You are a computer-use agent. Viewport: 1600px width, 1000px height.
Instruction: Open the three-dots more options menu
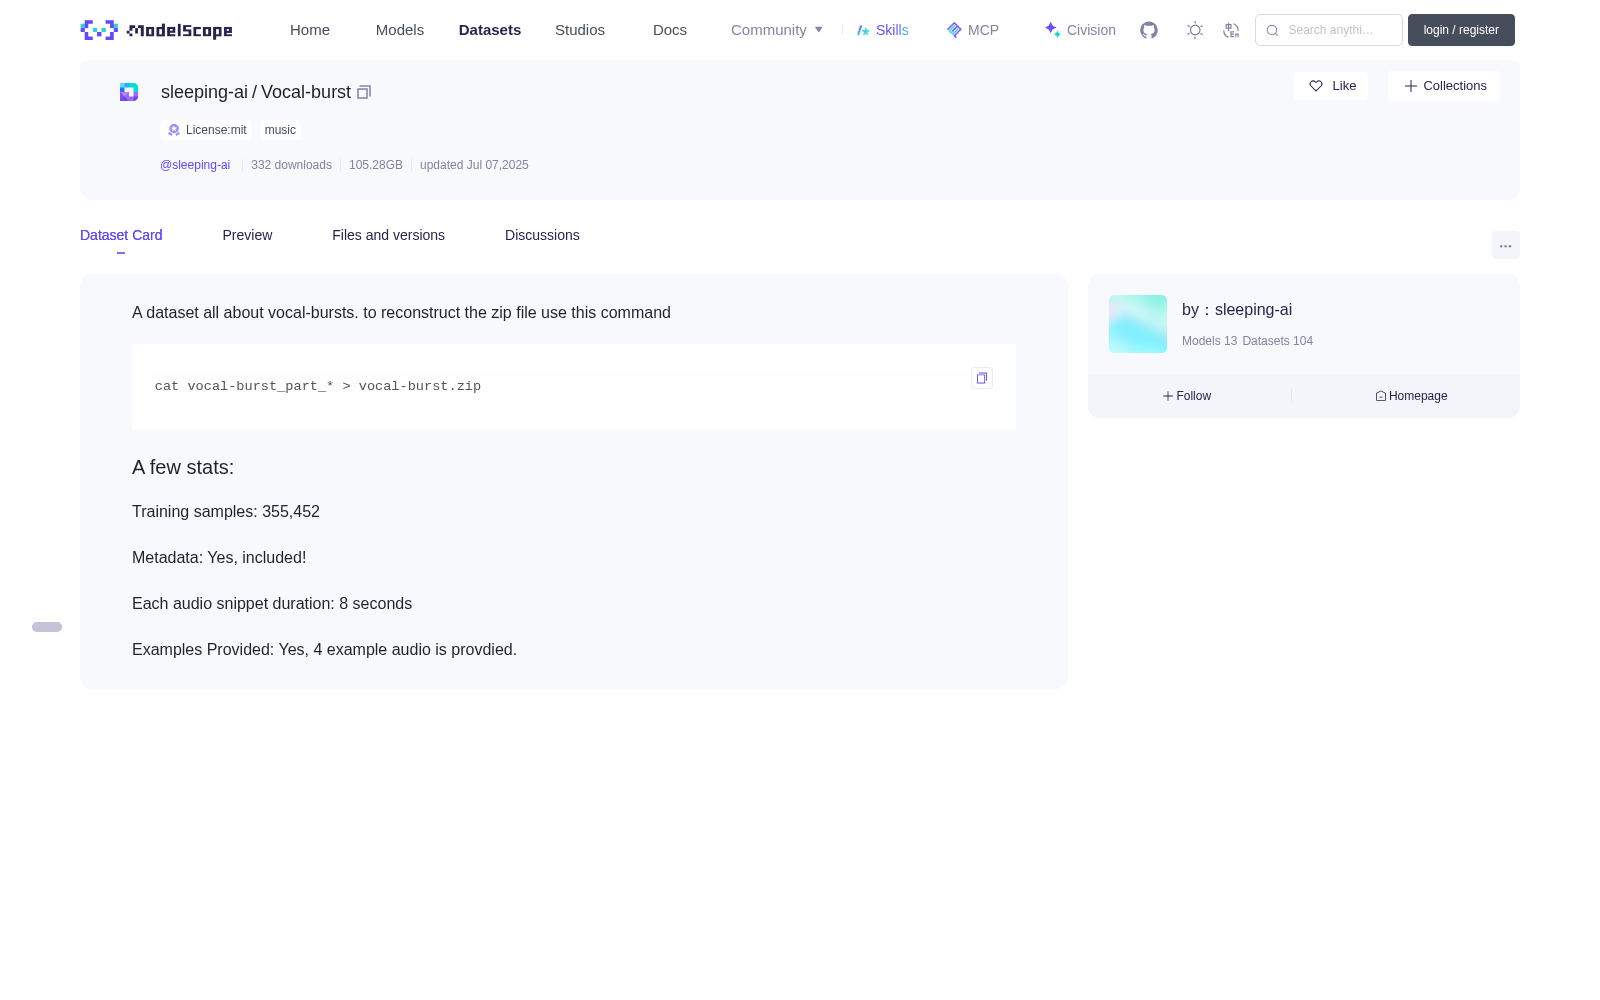[1505, 245]
